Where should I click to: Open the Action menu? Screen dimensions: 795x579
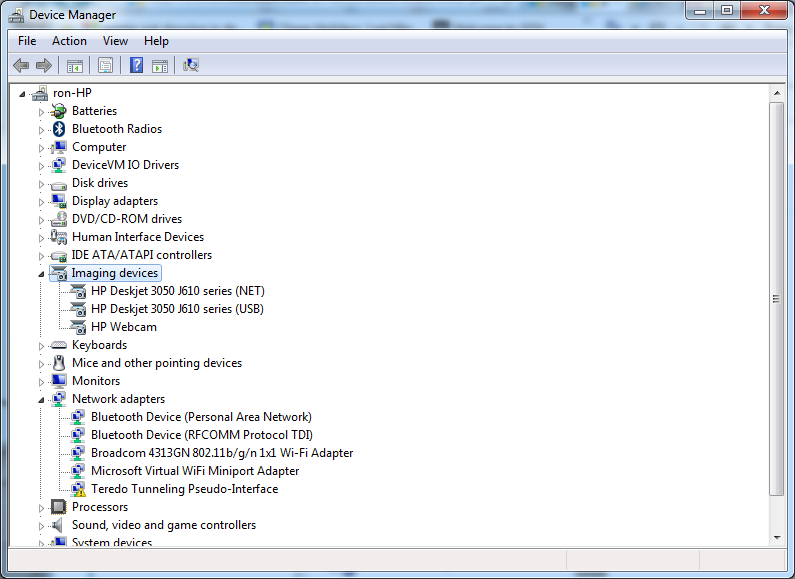(69, 41)
